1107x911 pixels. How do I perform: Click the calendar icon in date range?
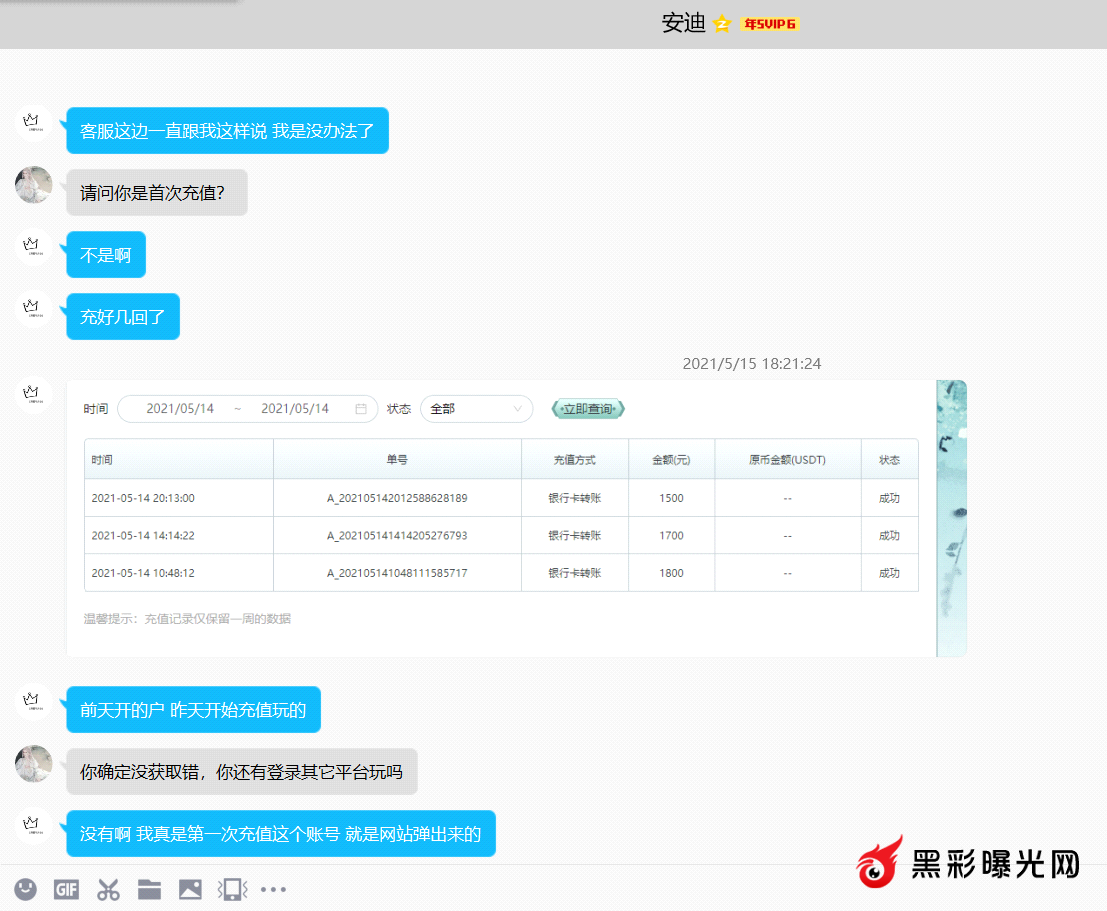click(361, 409)
